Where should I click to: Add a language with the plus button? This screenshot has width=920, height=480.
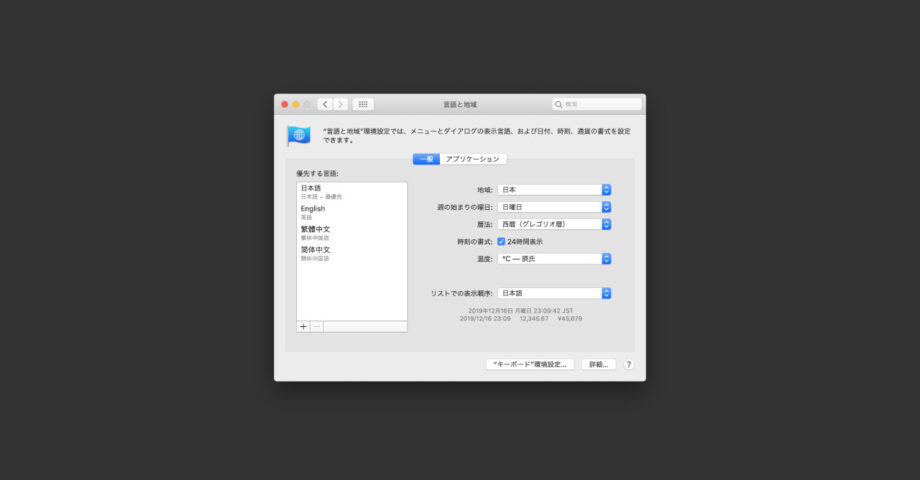303,326
